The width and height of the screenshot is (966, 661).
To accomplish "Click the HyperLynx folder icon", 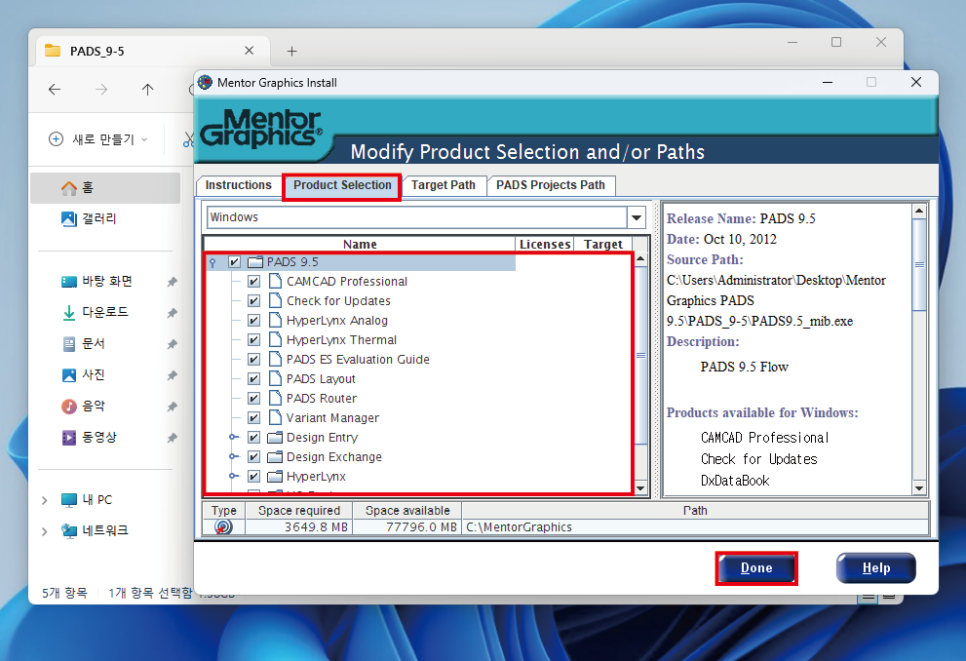I will (275, 476).
